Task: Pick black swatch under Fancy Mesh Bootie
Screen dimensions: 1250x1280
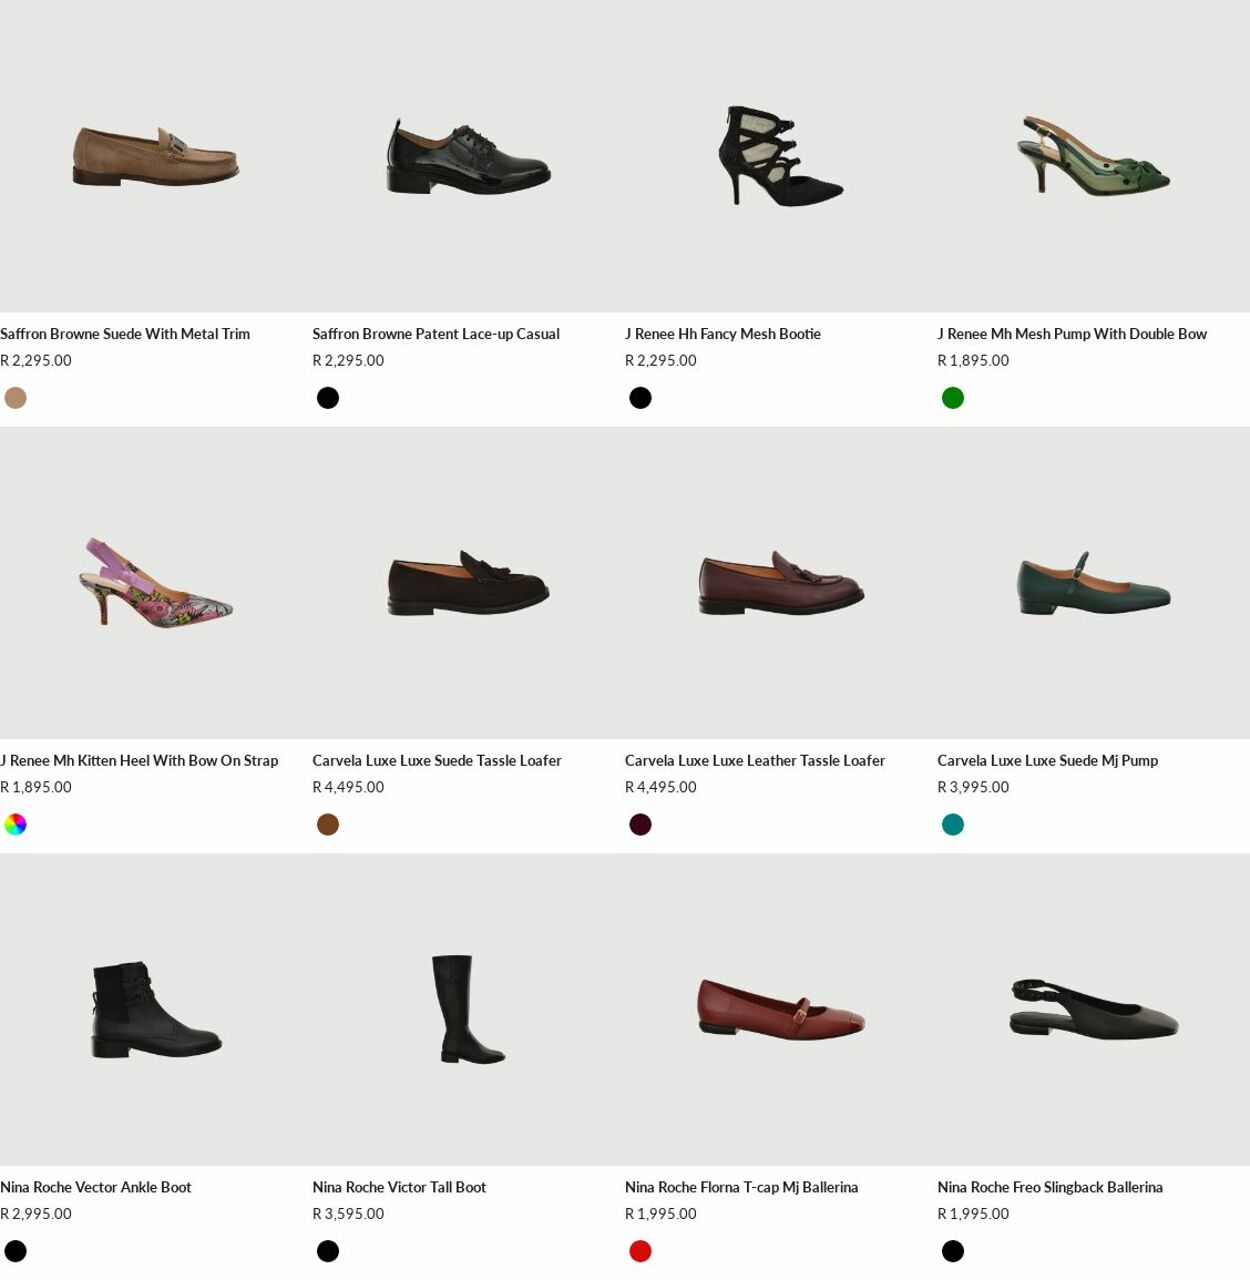Action: [640, 398]
